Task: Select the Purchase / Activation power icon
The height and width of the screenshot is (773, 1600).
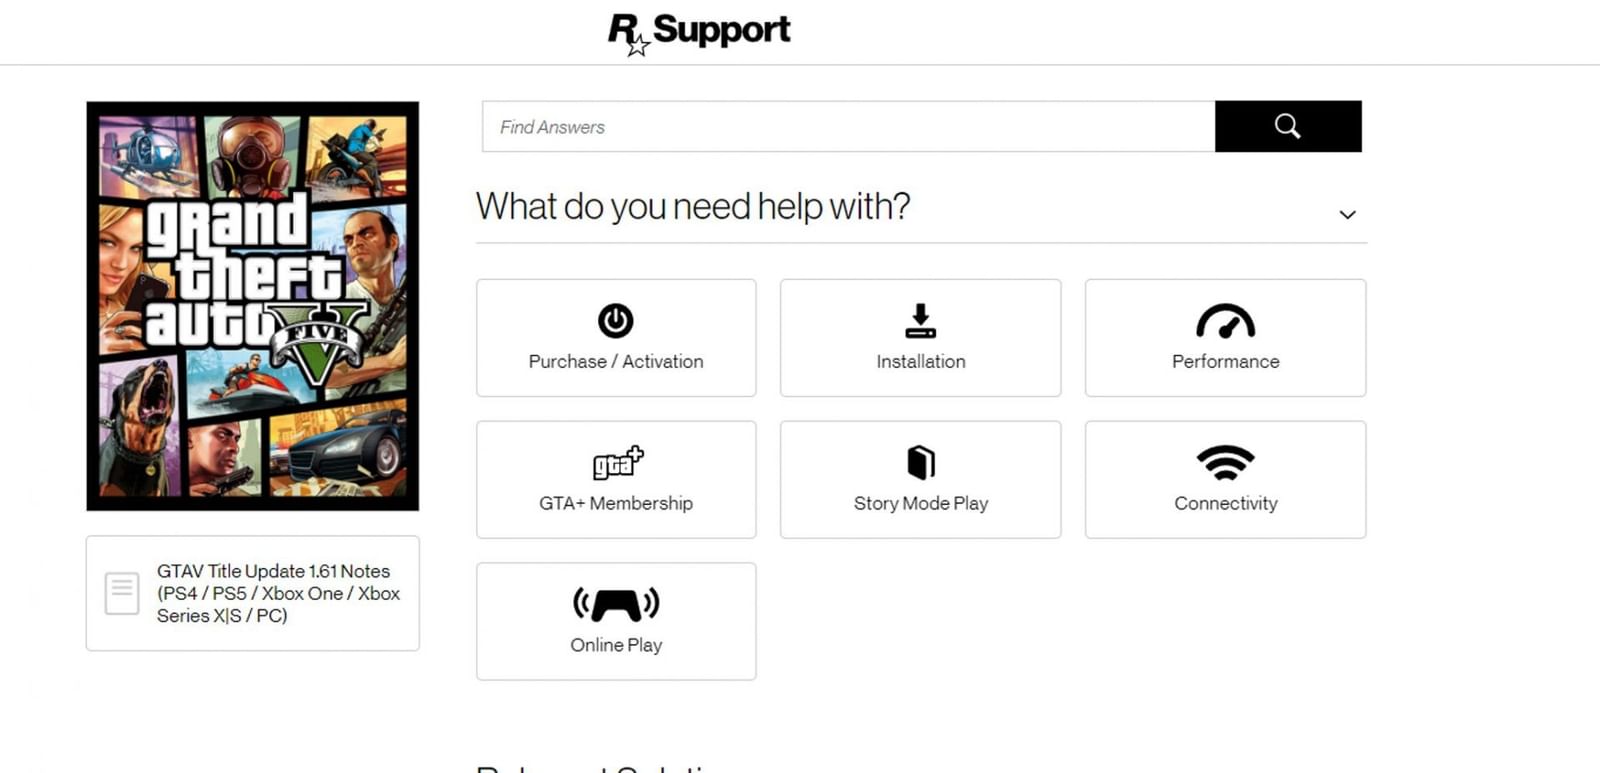Action: click(x=615, y=321)
